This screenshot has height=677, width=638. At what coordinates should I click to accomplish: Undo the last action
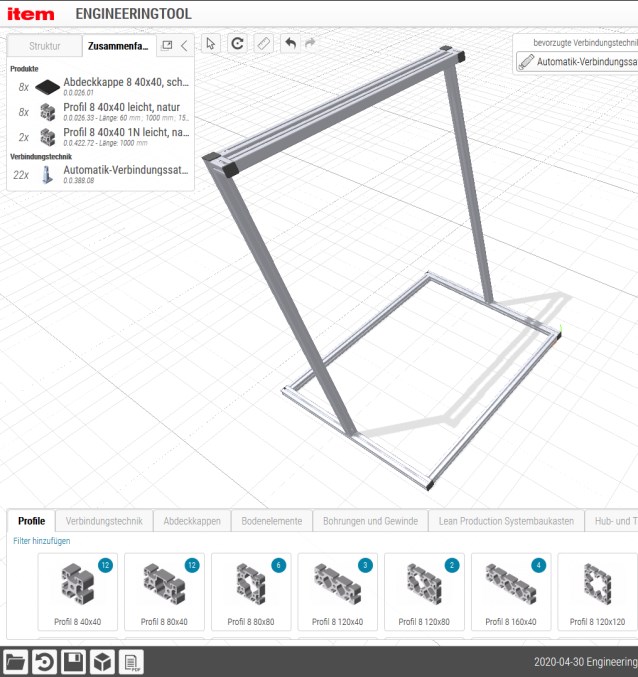click(x=291, y=43)
